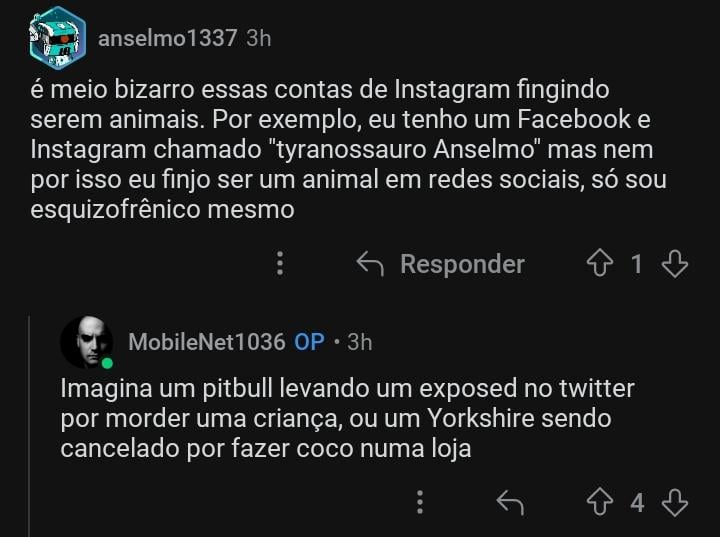Downvote the anselmo1337 comment

tap(675, 264)
